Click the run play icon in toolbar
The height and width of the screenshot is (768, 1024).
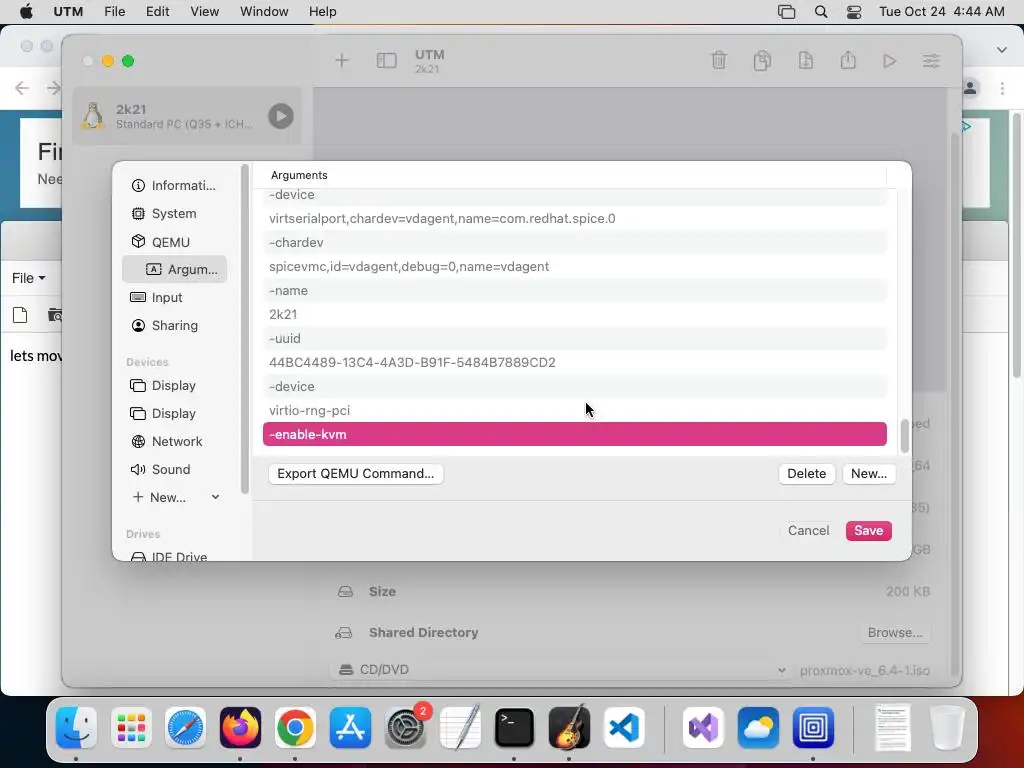coord(889,61)
